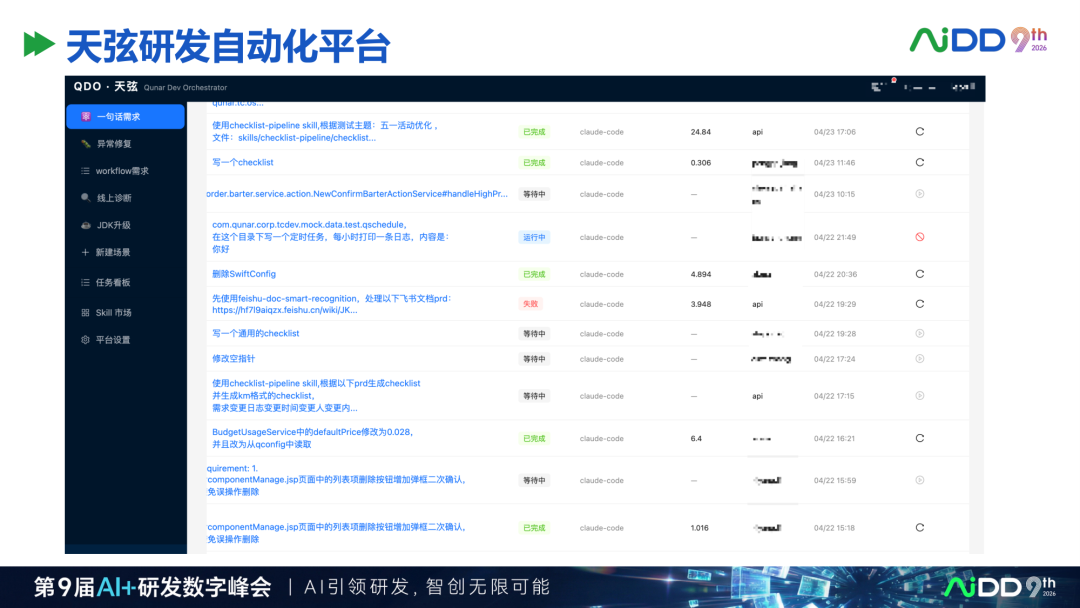Viewport: 1080px width, 608px height.
Task: Retry the BudgetUsageService defaultPrice task
Action: coord(920,438)
